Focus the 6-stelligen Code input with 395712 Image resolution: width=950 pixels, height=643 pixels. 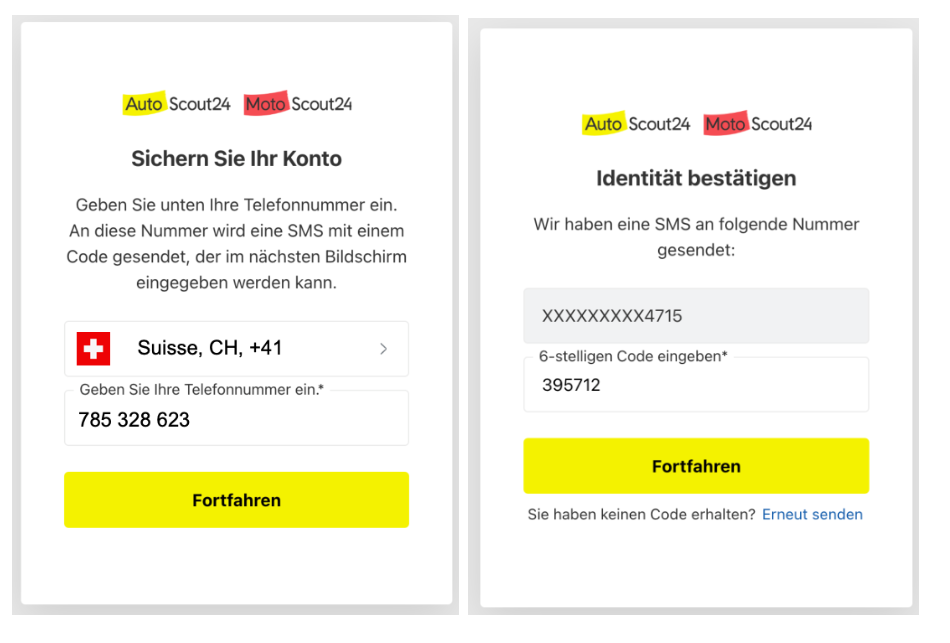point(696,385)
